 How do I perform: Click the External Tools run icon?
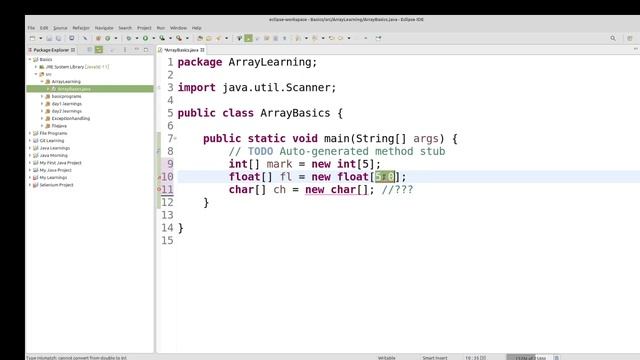click(179, 38)
